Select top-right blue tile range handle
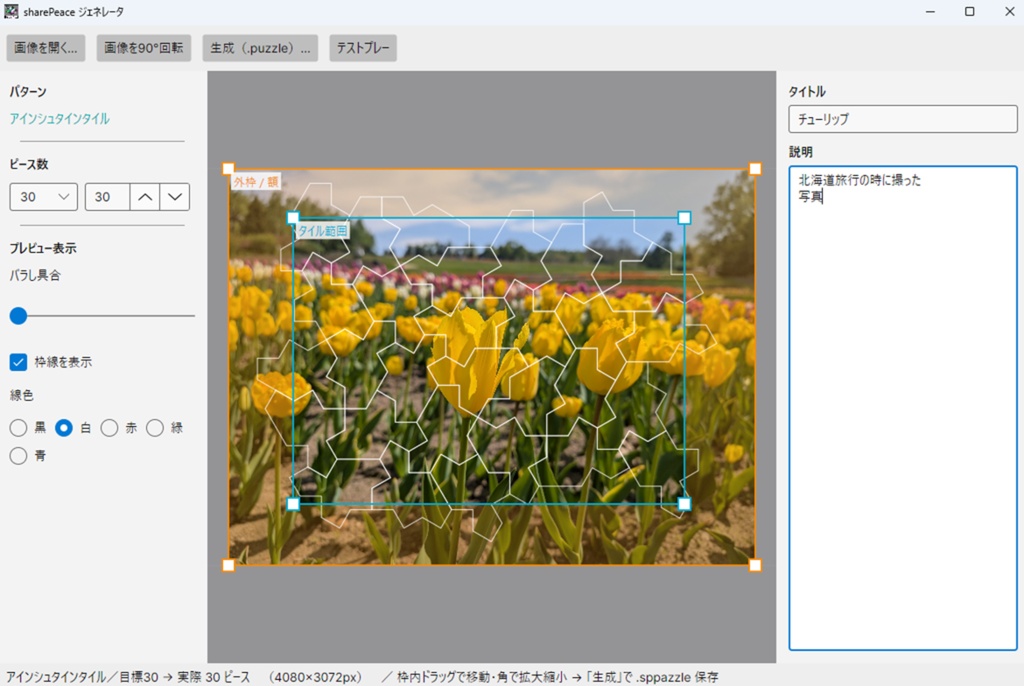 684,218
